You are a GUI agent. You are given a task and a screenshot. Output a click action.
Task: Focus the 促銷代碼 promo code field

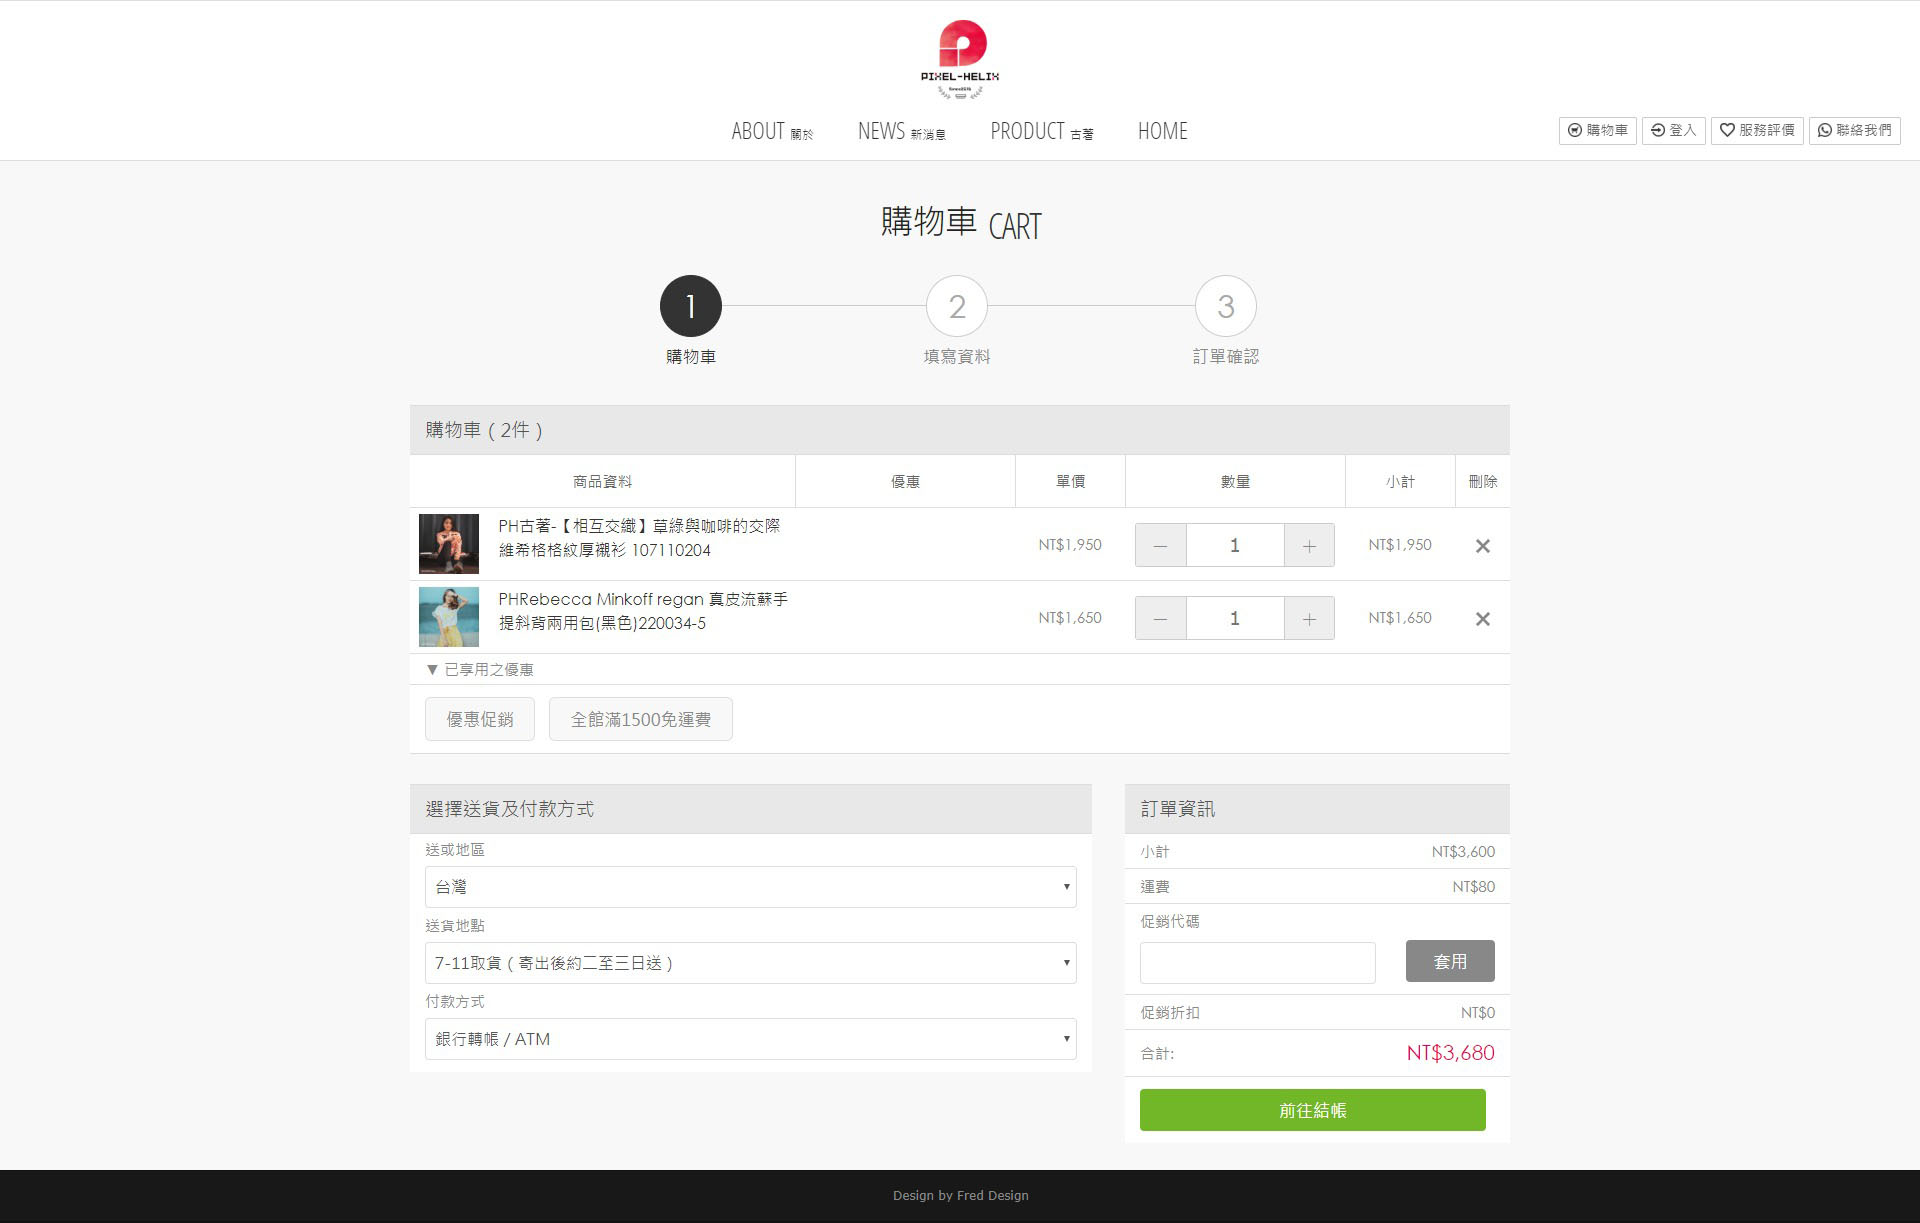pyautogui.click(x=1257, y=962)
